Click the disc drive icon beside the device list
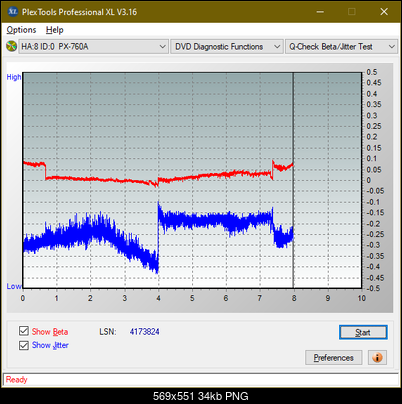 [11, 46]
